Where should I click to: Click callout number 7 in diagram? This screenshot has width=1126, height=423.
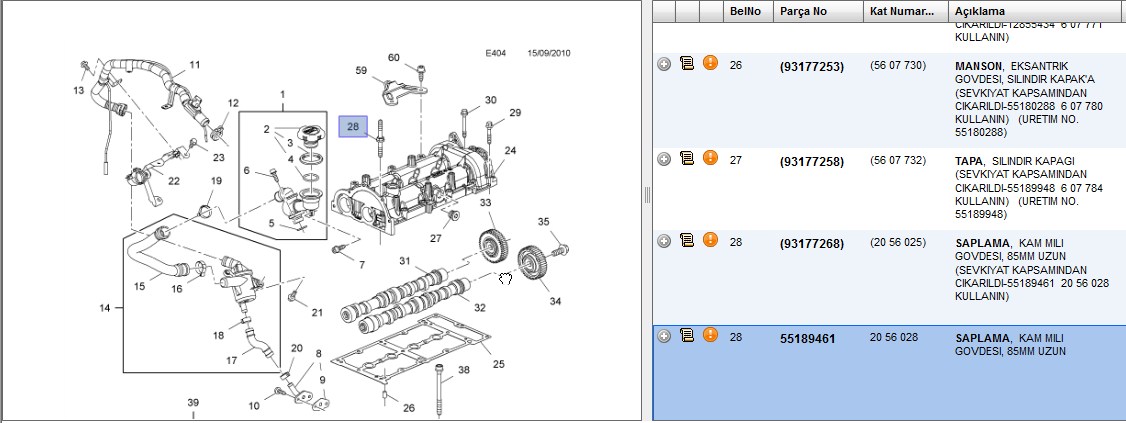(x=361, y=265)
